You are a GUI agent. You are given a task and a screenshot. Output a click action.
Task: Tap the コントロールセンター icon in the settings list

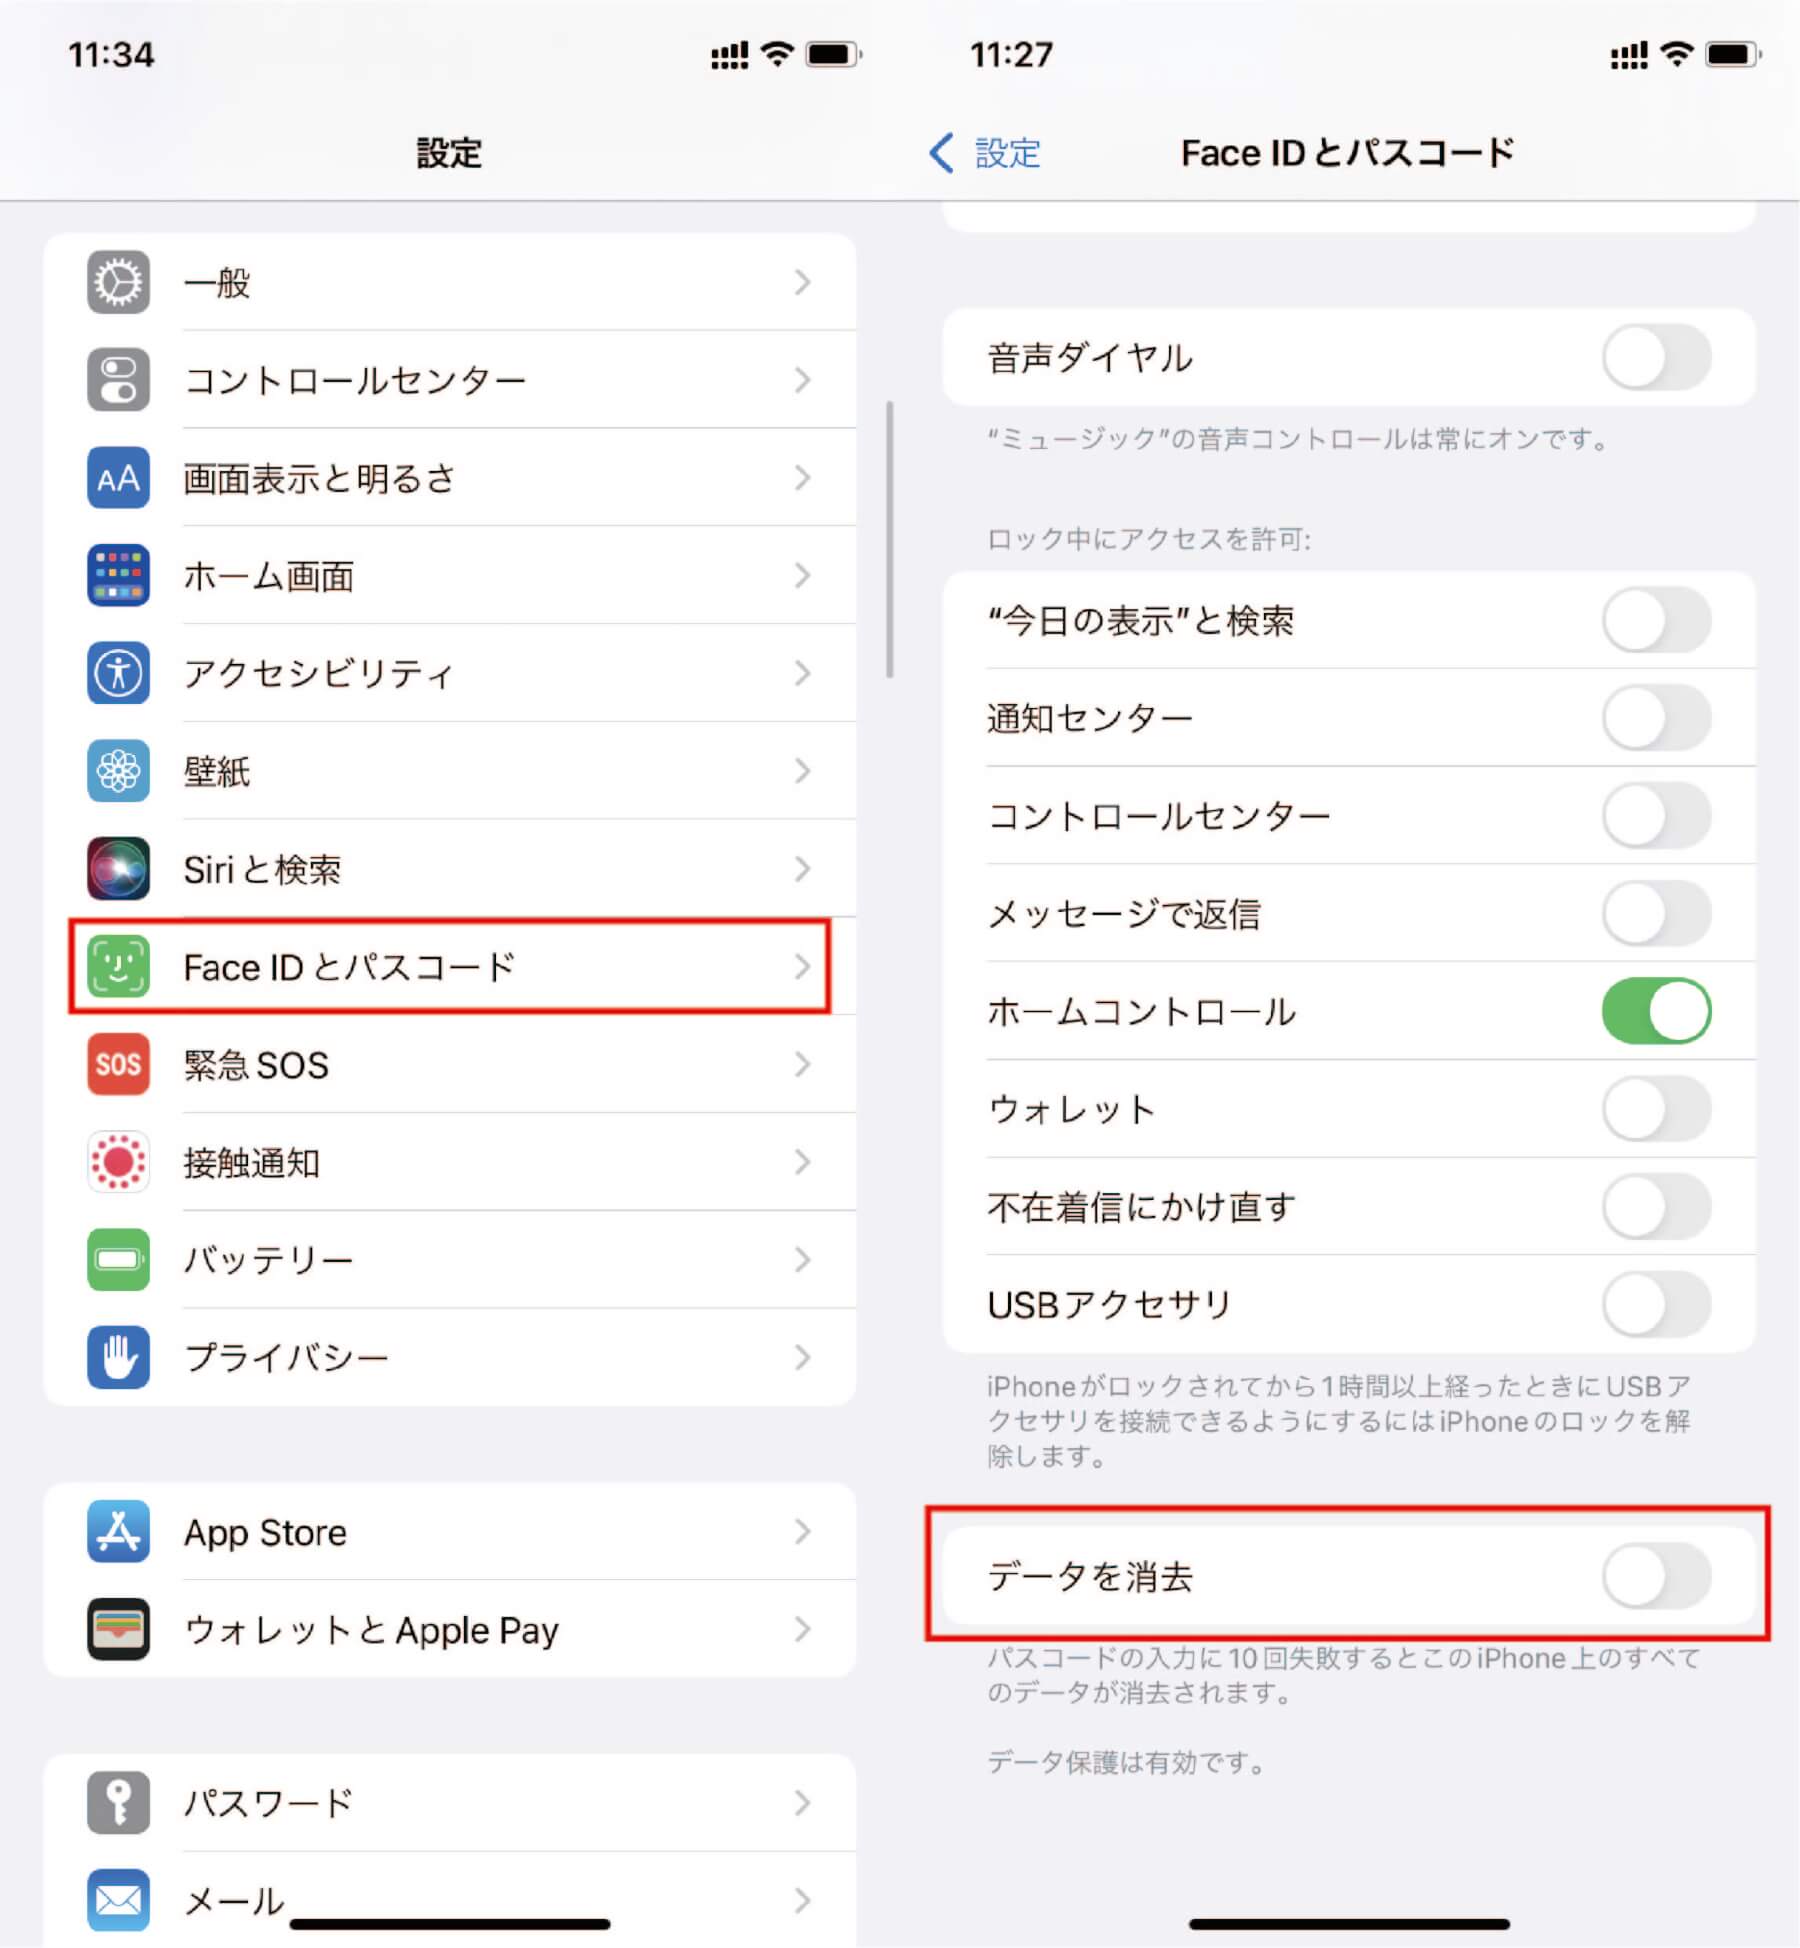coord(118,380)
